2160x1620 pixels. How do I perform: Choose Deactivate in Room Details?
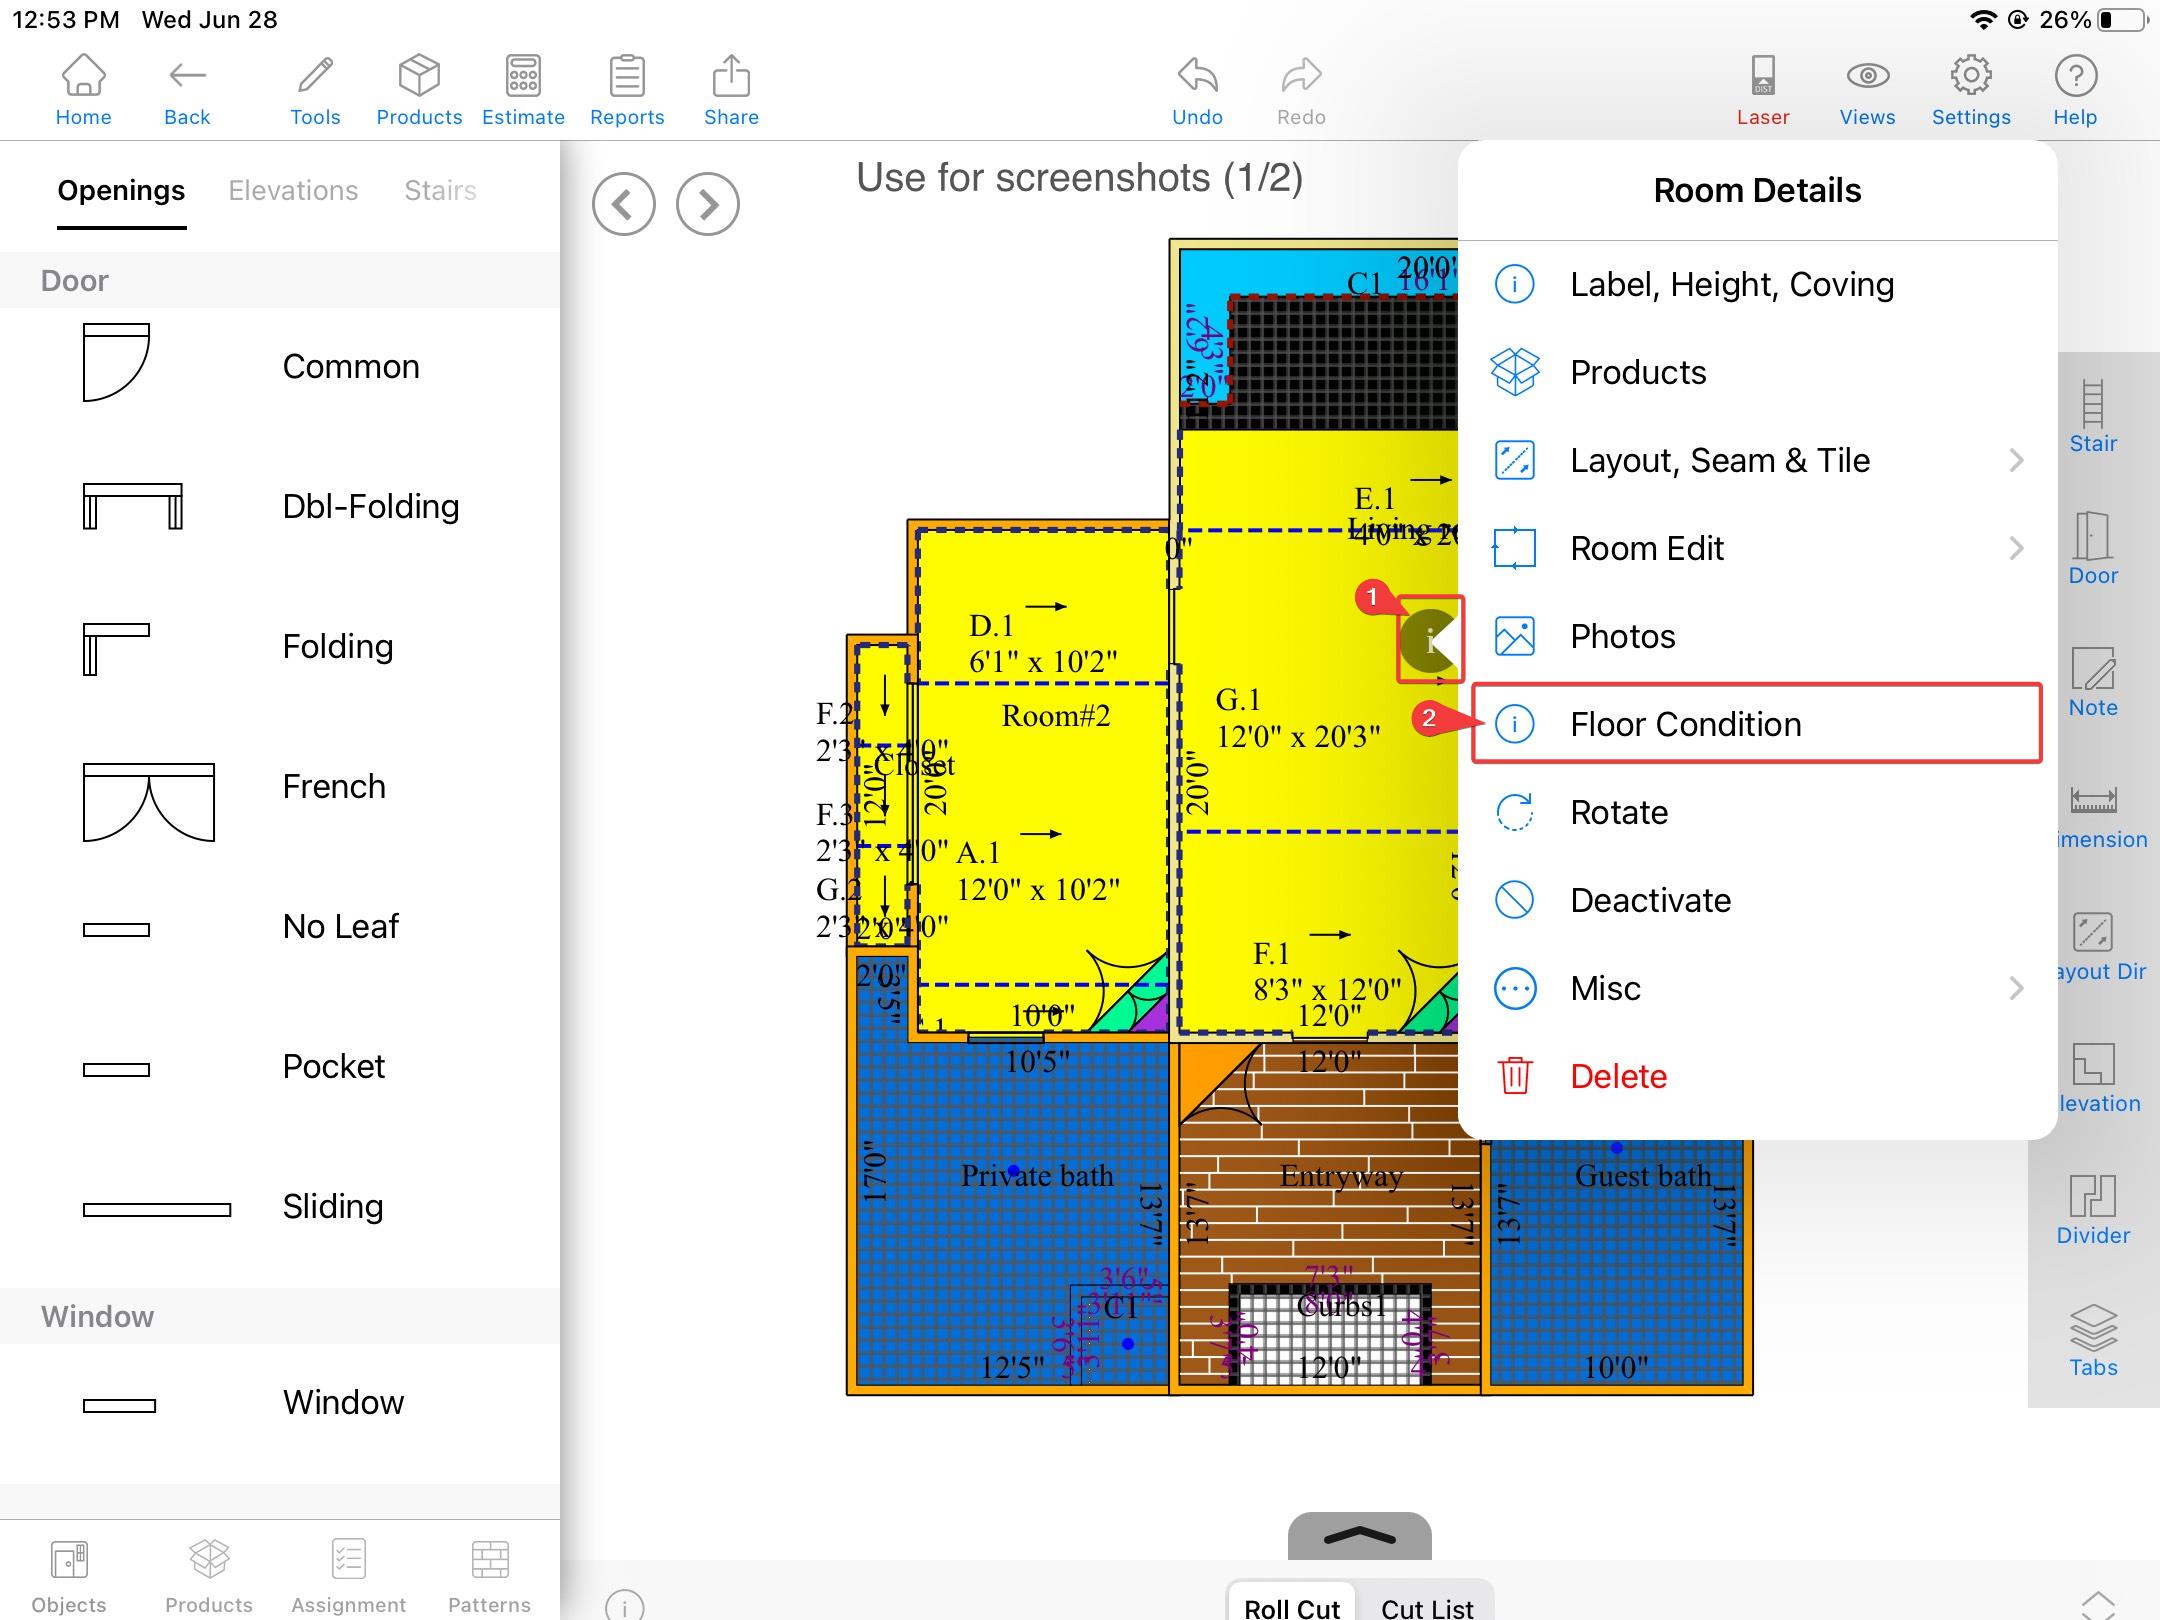click(x=1650, y=900)
